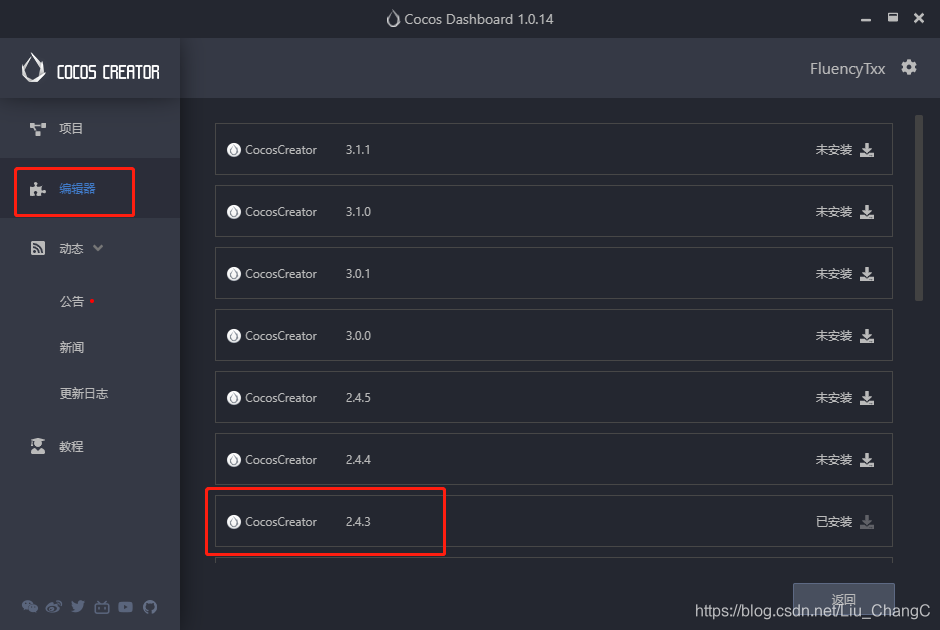Screen dimensions: 940x630
Task: Collapse the 动态 menu chevron
Action: pyautogui.click(x=98, y=248)
